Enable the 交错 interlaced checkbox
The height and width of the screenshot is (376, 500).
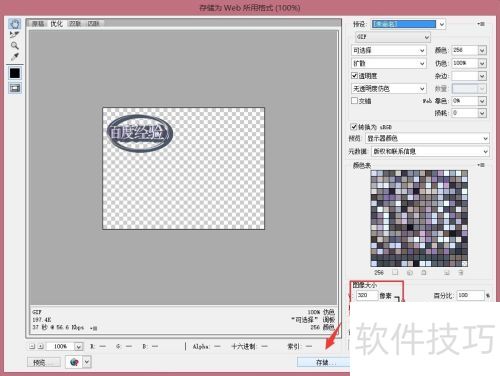[x=355, y=100]
